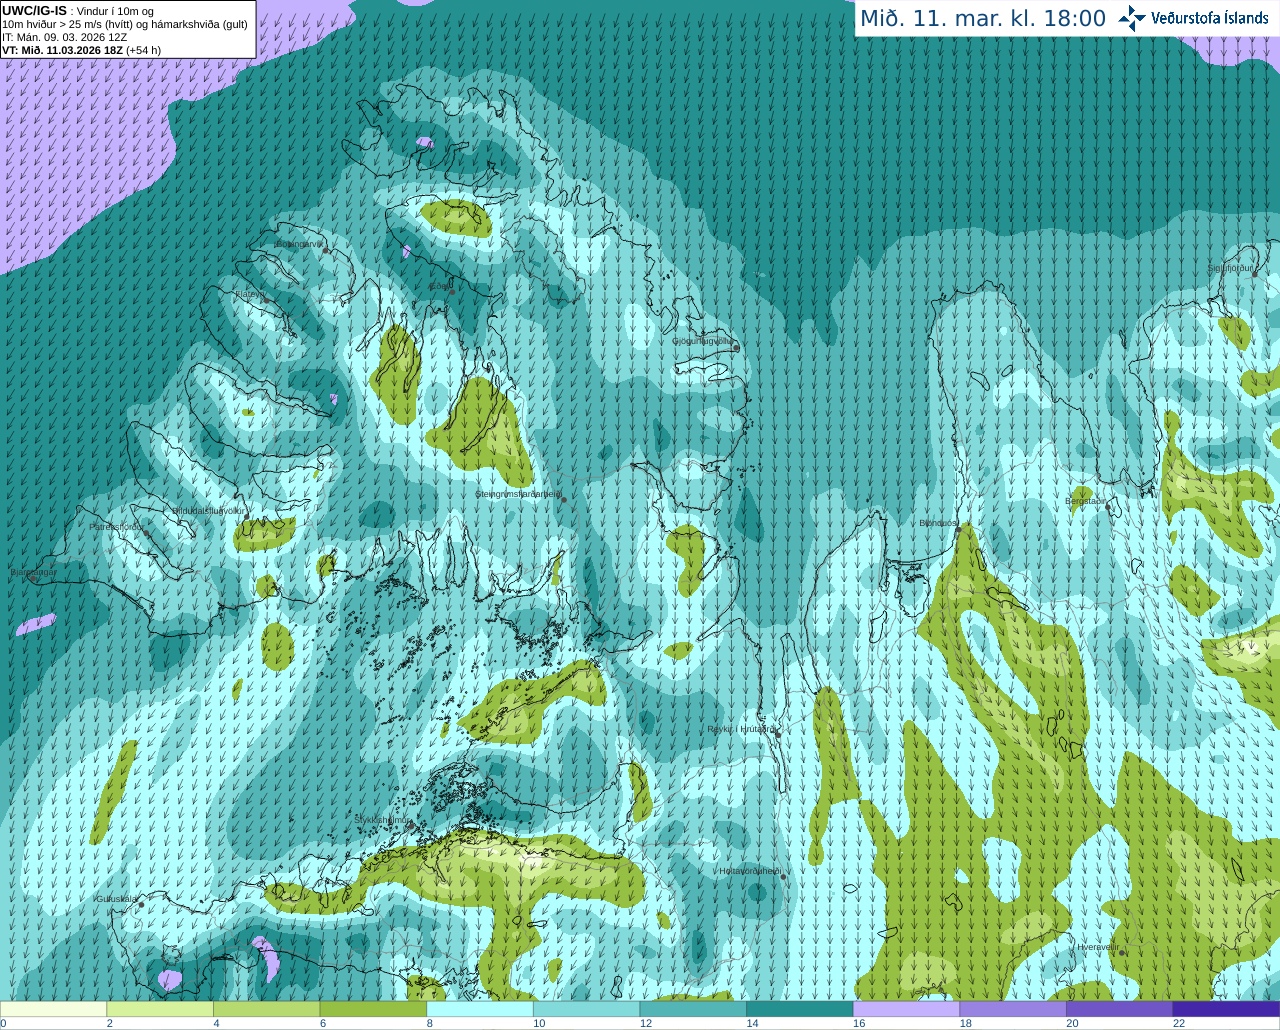The height and width of the screenshot is (1030, 1280).
Task: Click the 'Mið. 11. mar. kl. 18:00' timestamp
Action: (x=983, y=18)
